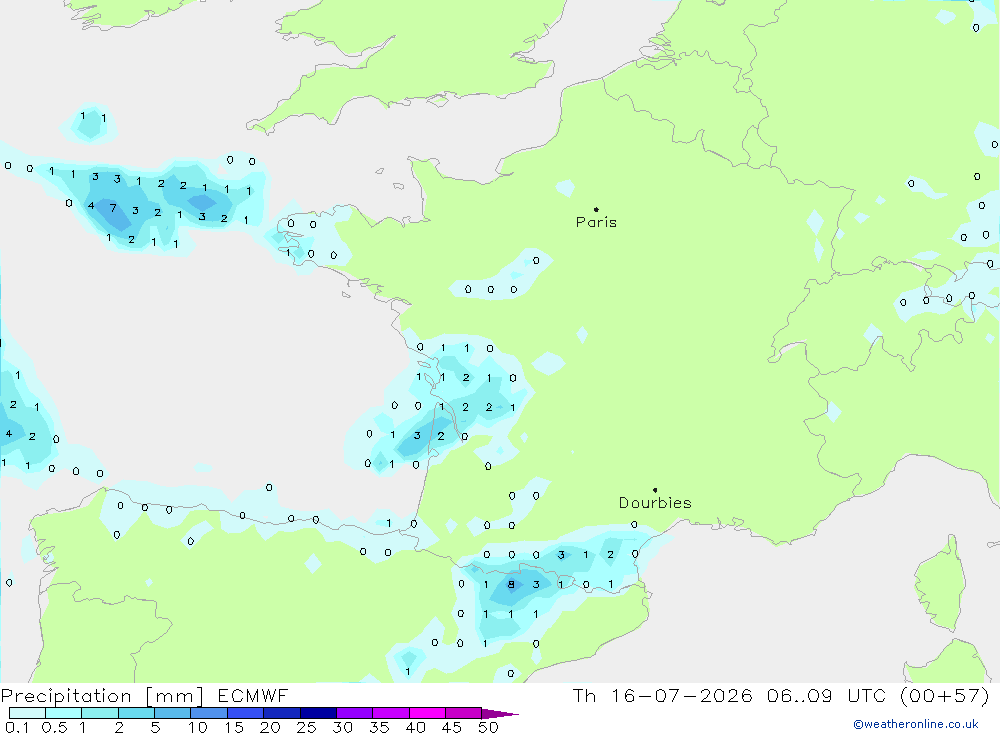The image size is (1000, 733).
Task: Click the '15' legend label
Action: pyautogui.click(x=234, y=727)
